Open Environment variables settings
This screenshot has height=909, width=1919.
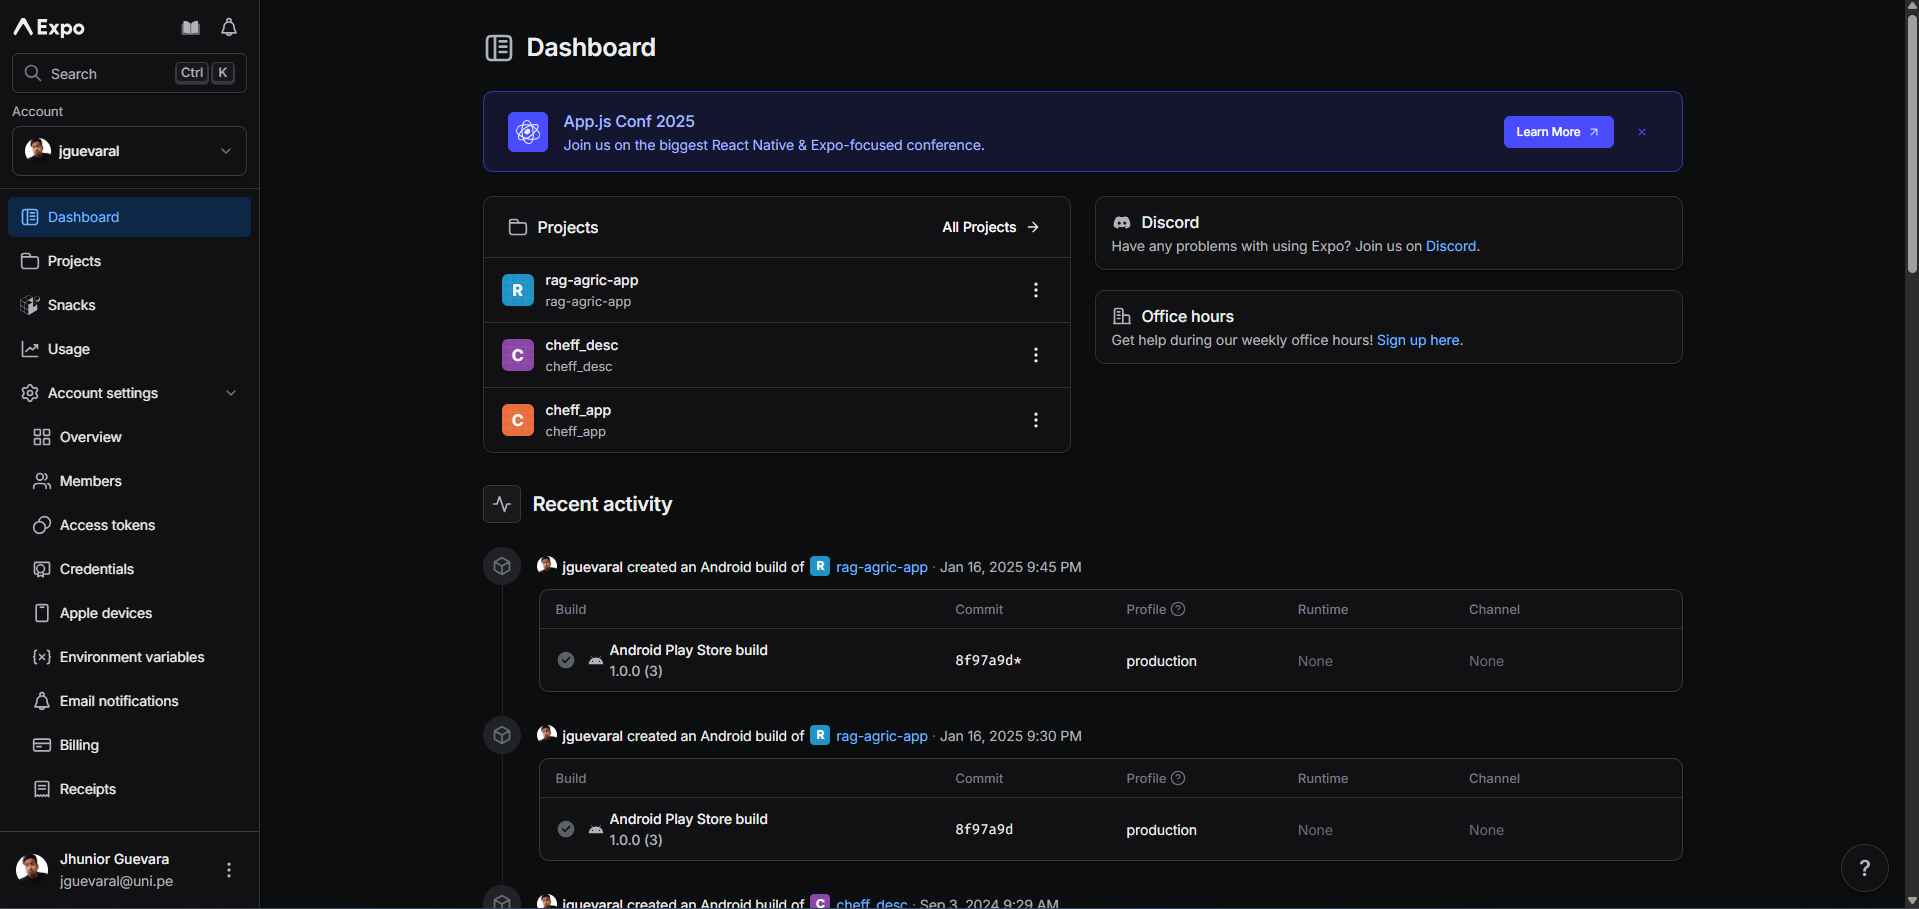coord(129,657)
